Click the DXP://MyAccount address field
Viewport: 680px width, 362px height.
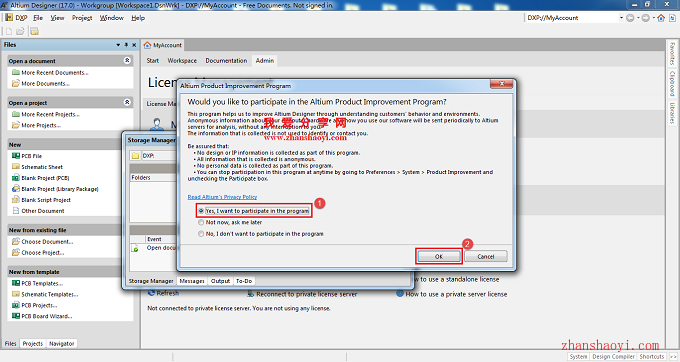[x=572, y=18]
